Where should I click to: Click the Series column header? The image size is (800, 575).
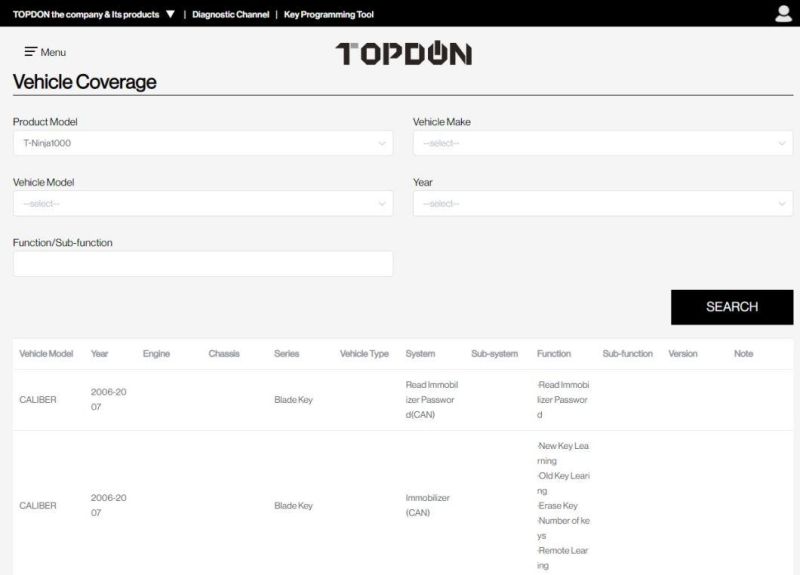coord(287,354)
